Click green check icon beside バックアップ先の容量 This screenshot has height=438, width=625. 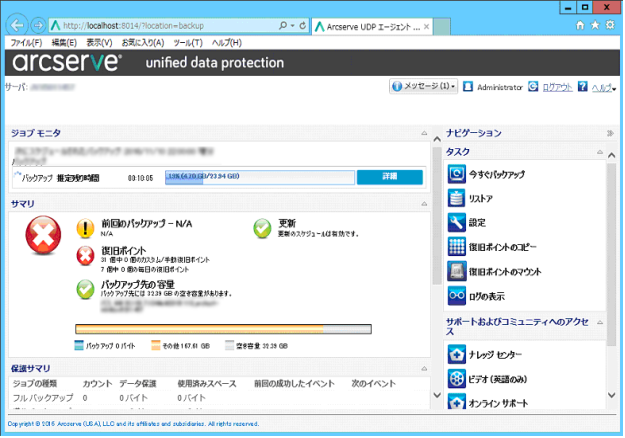tap(85, 289)
